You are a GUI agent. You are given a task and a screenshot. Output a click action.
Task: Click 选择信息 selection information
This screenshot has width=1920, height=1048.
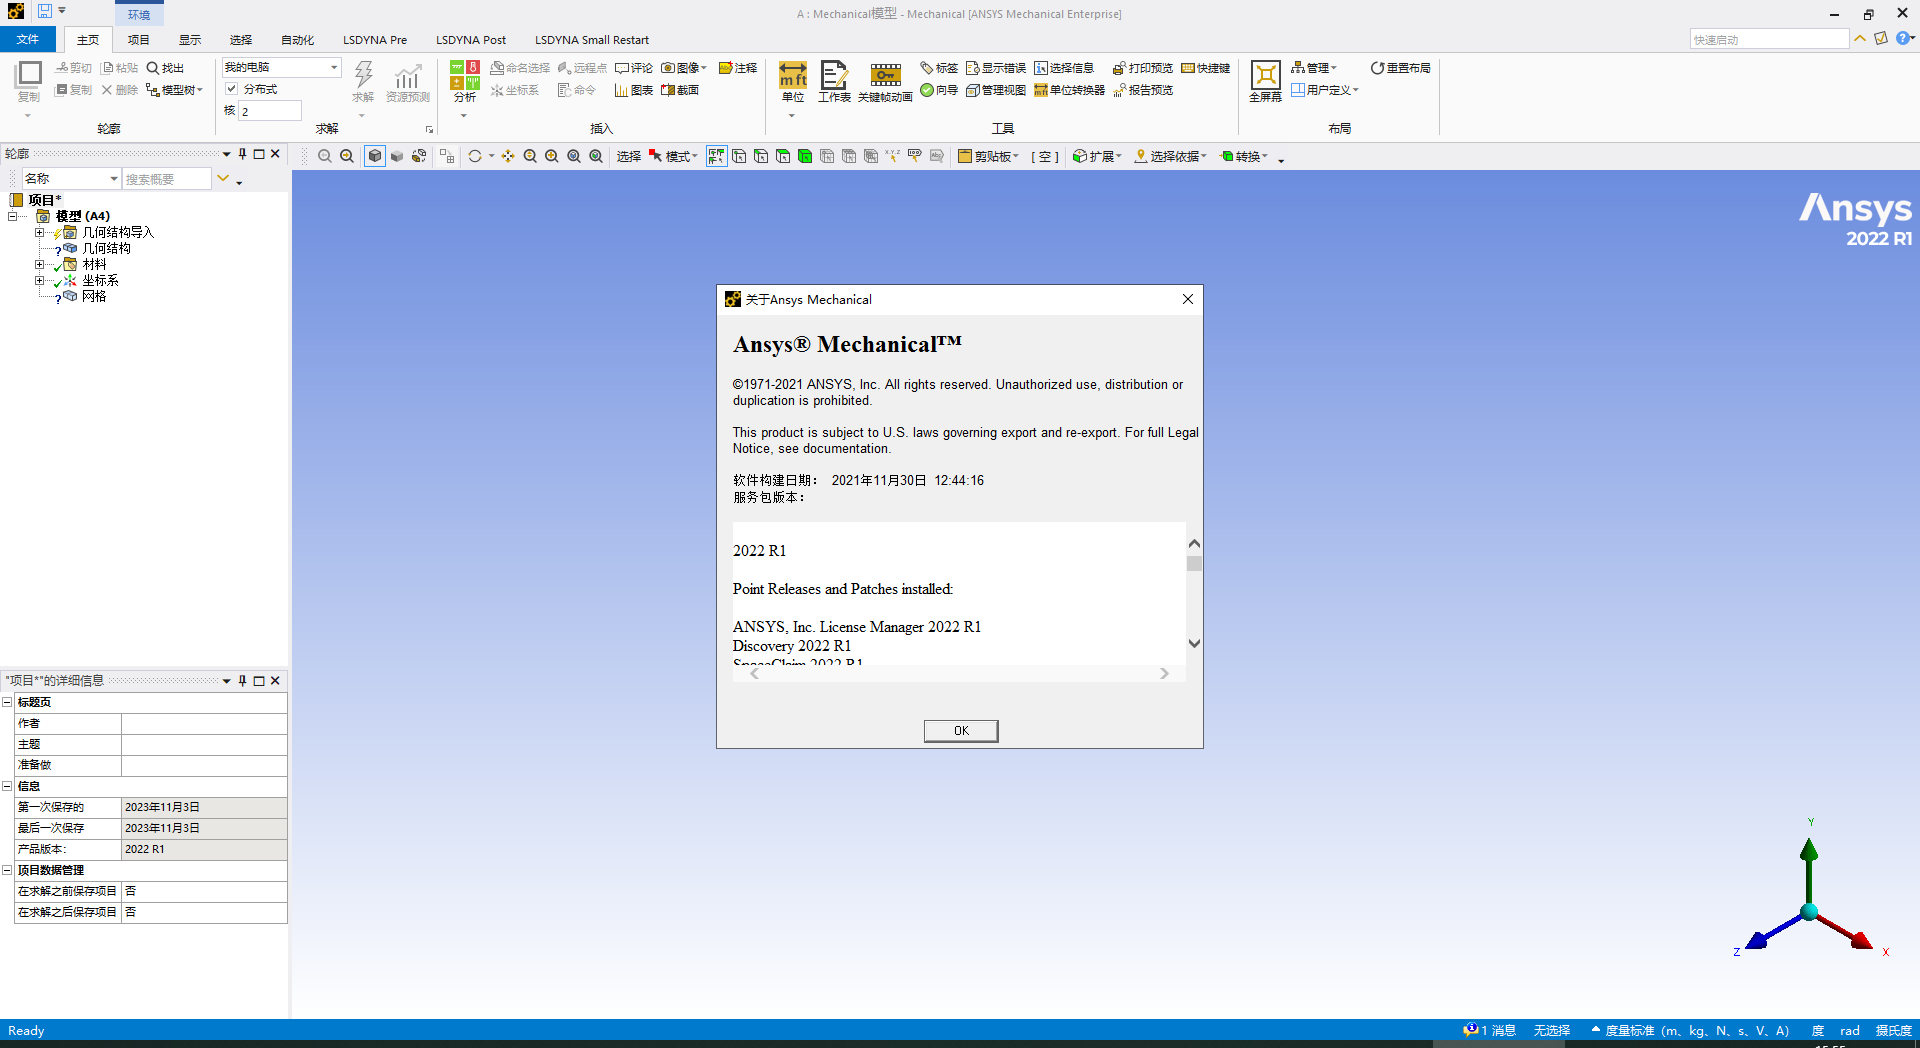[x=1064, y=68]
